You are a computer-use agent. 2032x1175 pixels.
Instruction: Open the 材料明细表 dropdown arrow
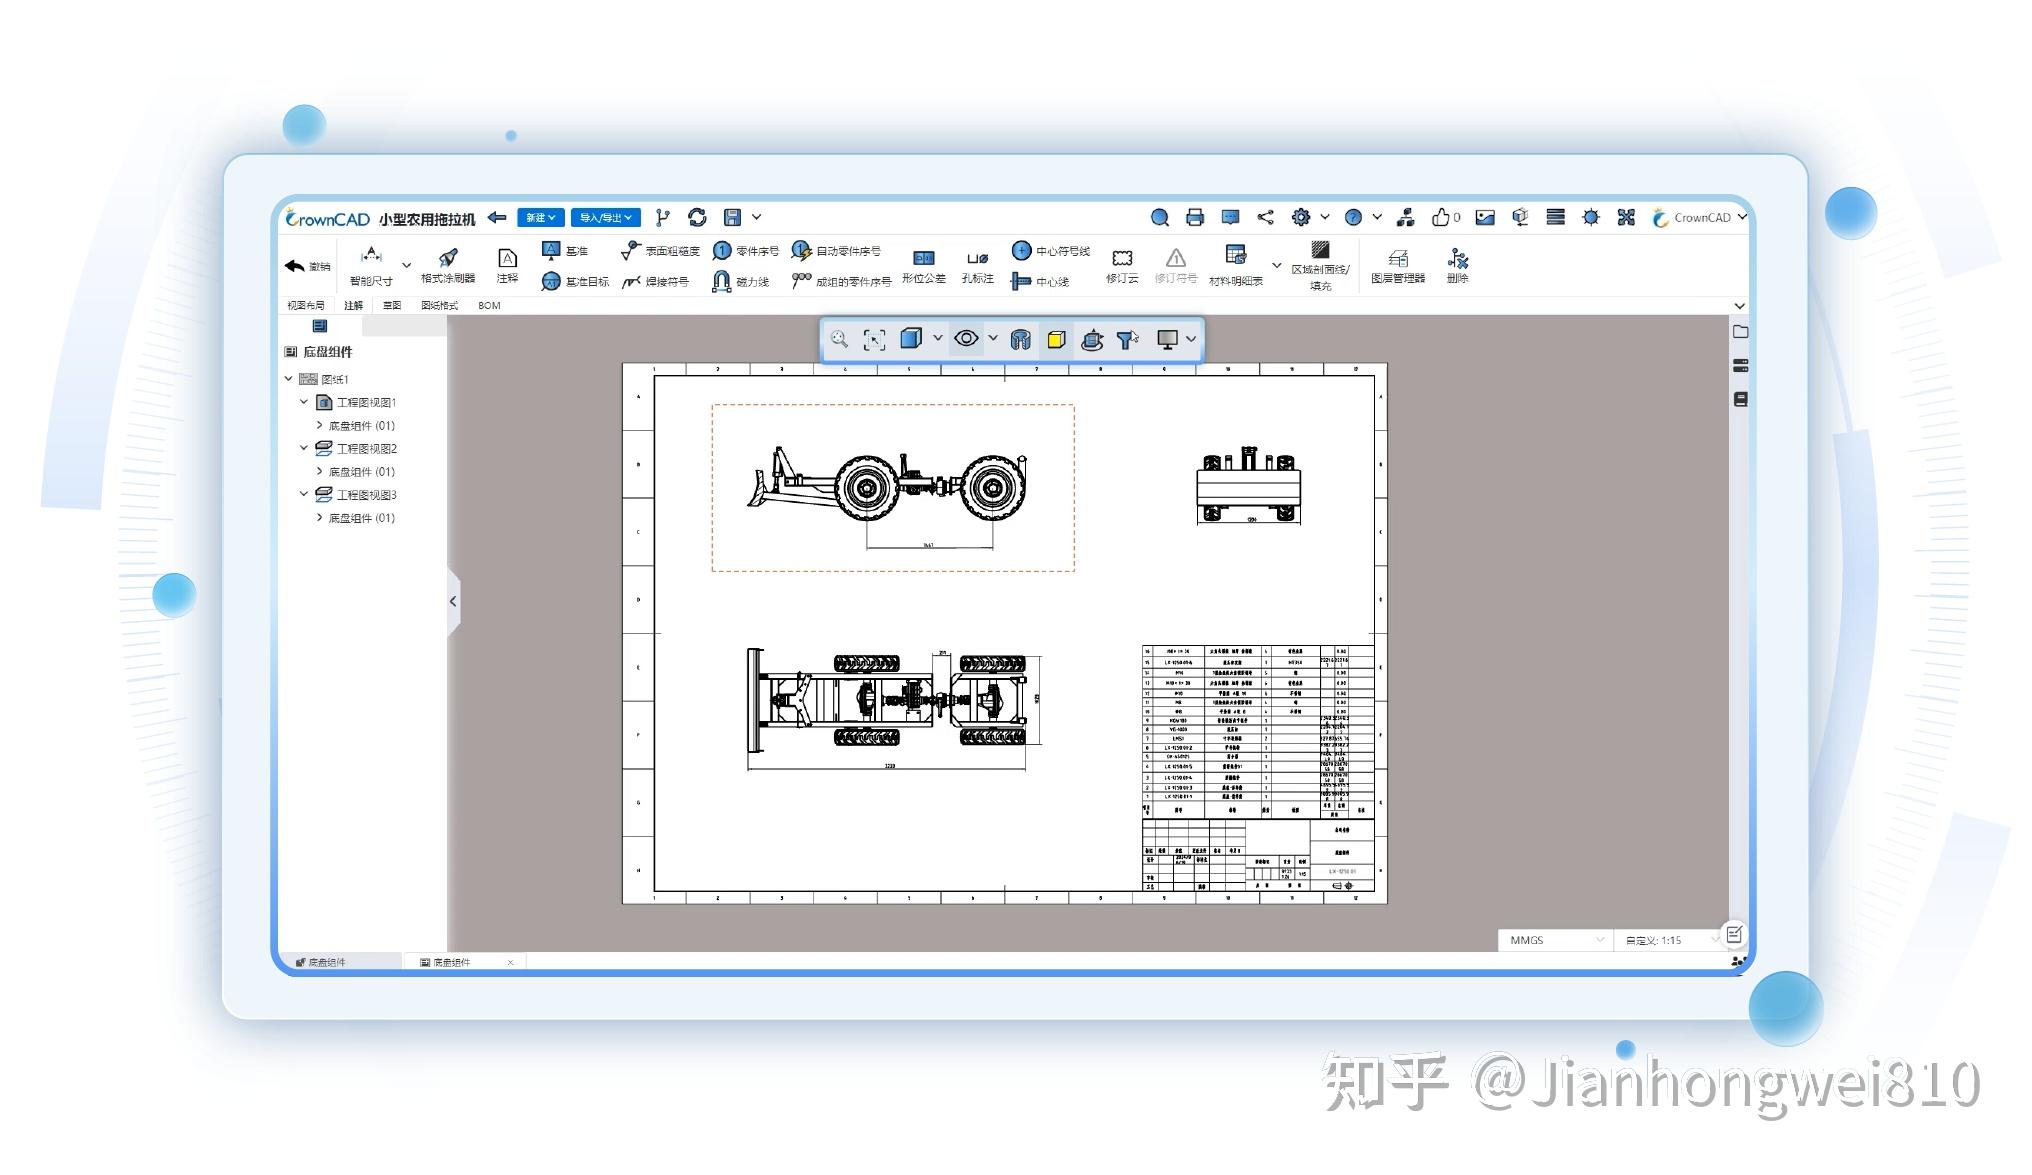click(x=1277, y=265)
